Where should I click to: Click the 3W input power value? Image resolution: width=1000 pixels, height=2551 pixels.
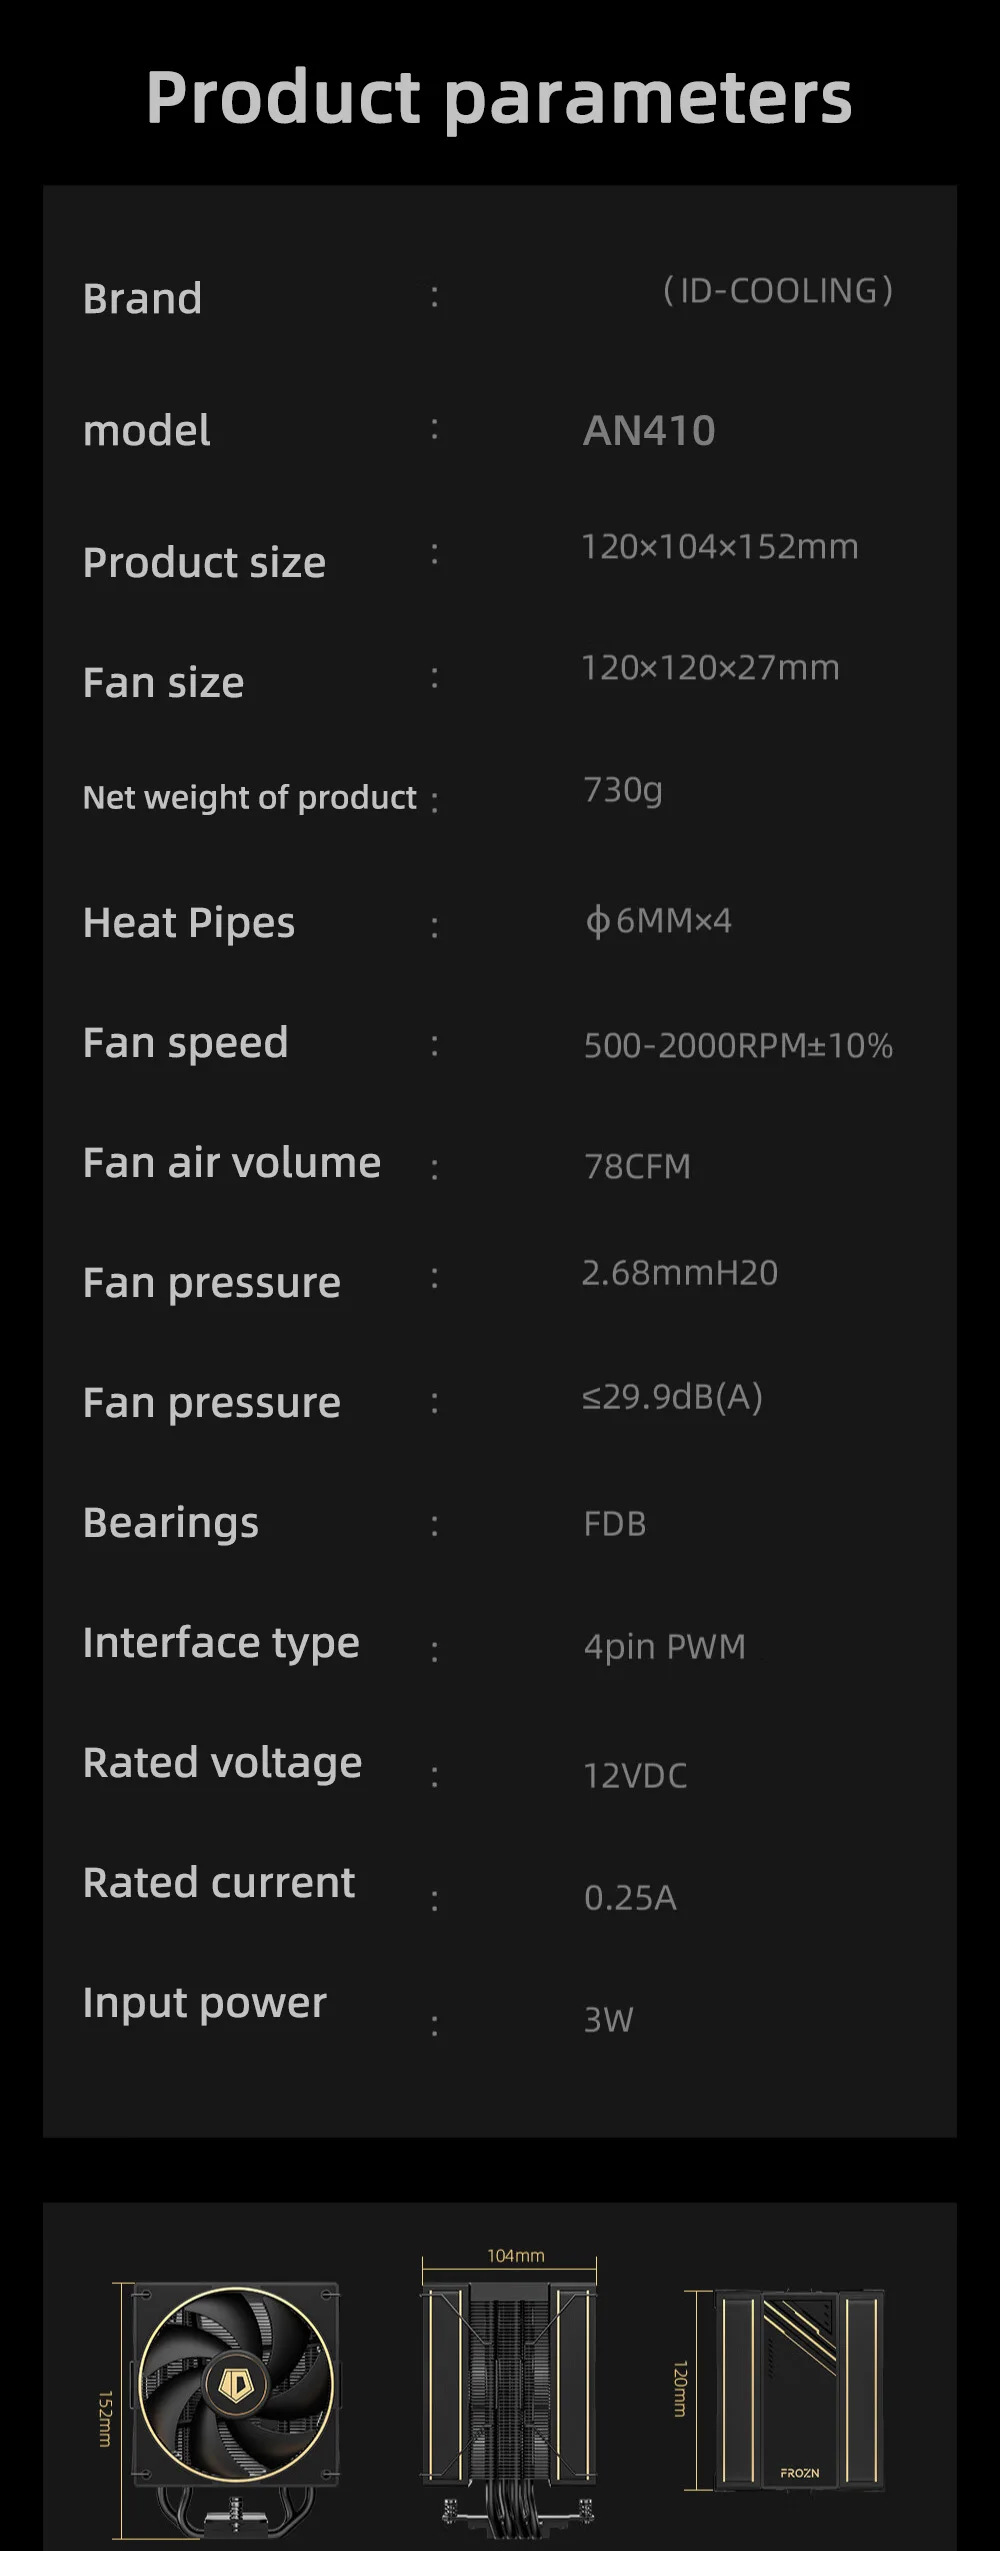click(608, 2020)
